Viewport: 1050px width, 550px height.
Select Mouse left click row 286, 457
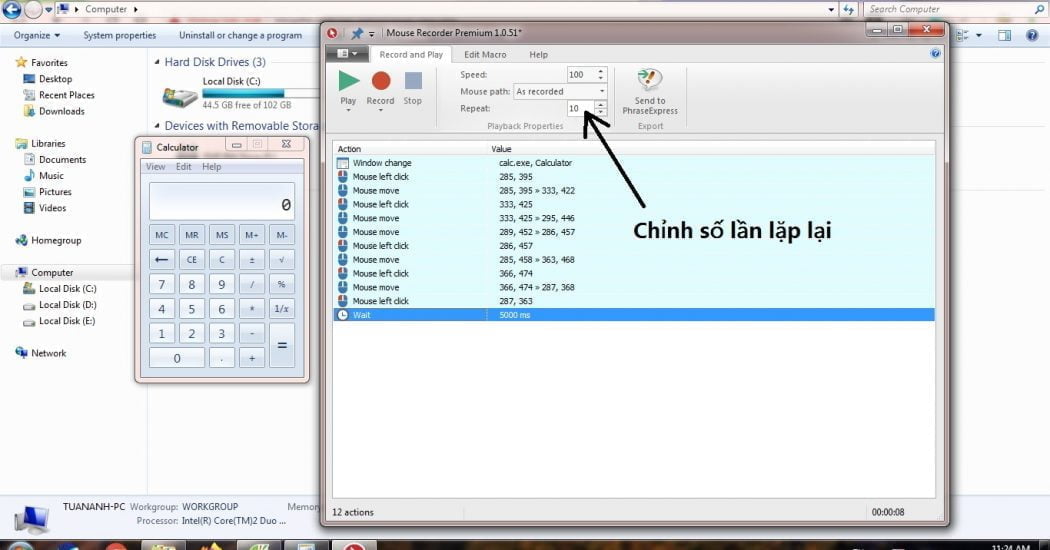tap(633, 246)
